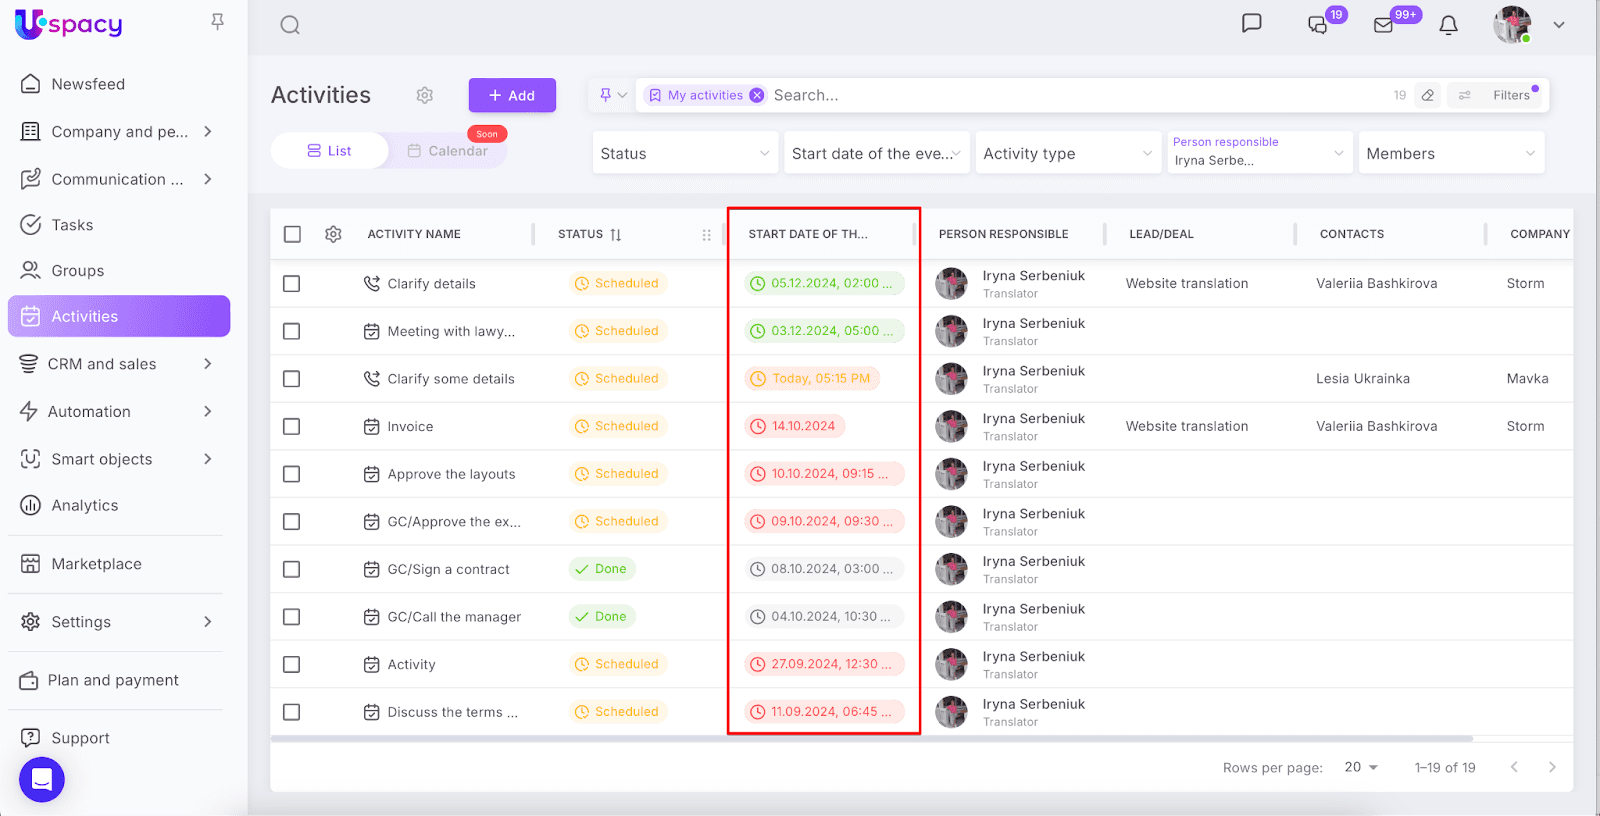
Task: Open table column settings gear in header
Action: point(333,234)
